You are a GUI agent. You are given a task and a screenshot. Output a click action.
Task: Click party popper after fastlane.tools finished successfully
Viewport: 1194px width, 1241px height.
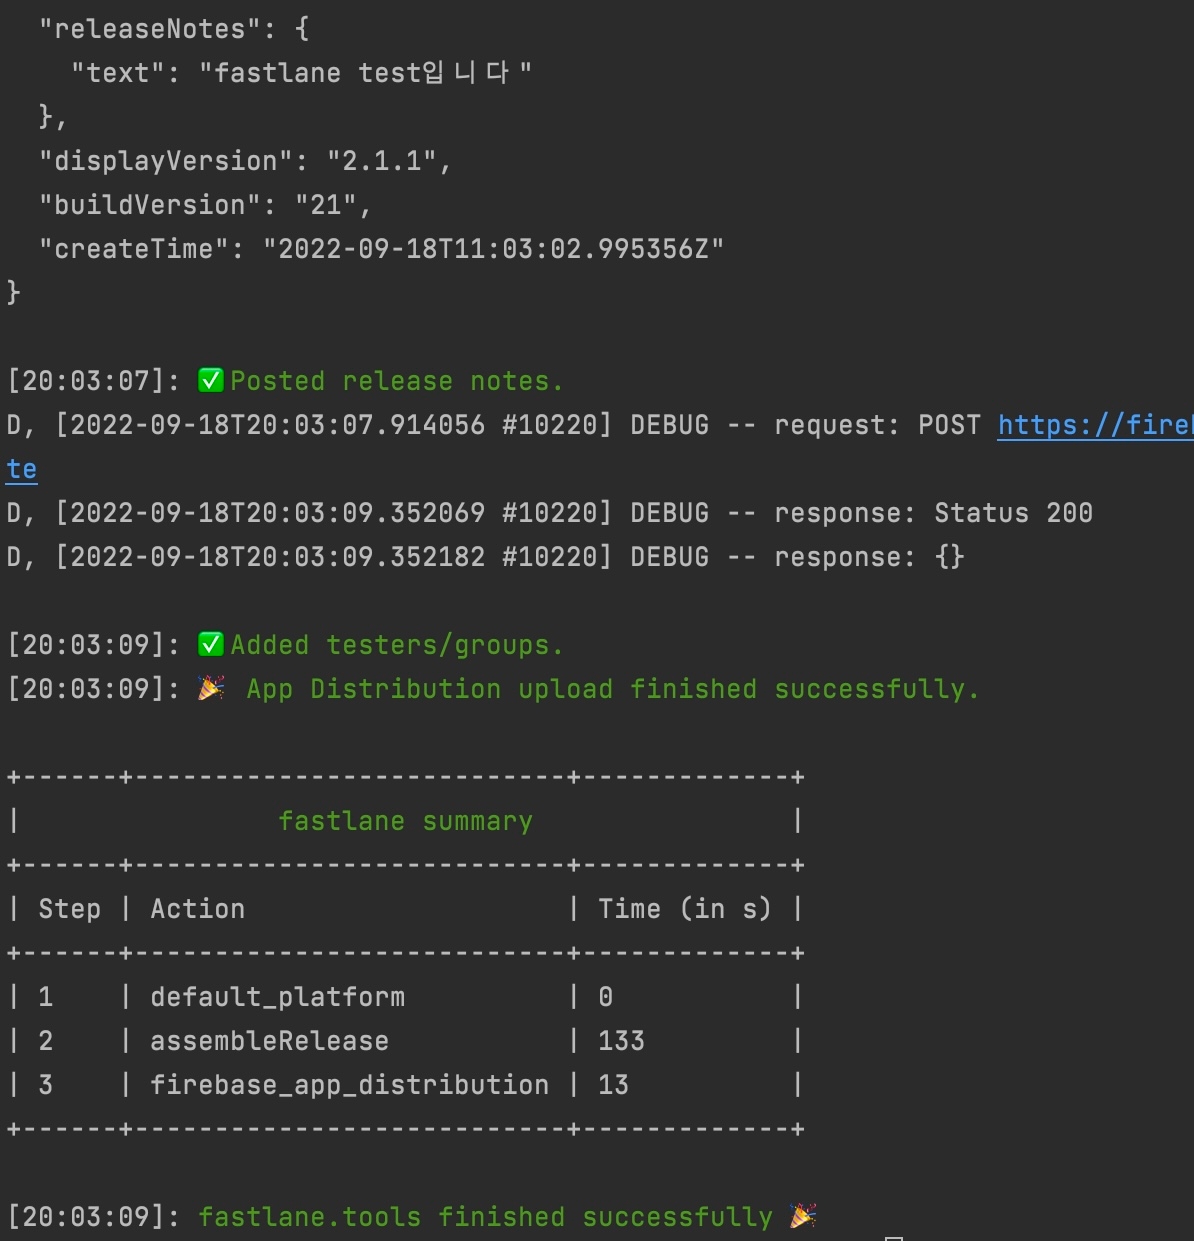[x=802, y=1215]
